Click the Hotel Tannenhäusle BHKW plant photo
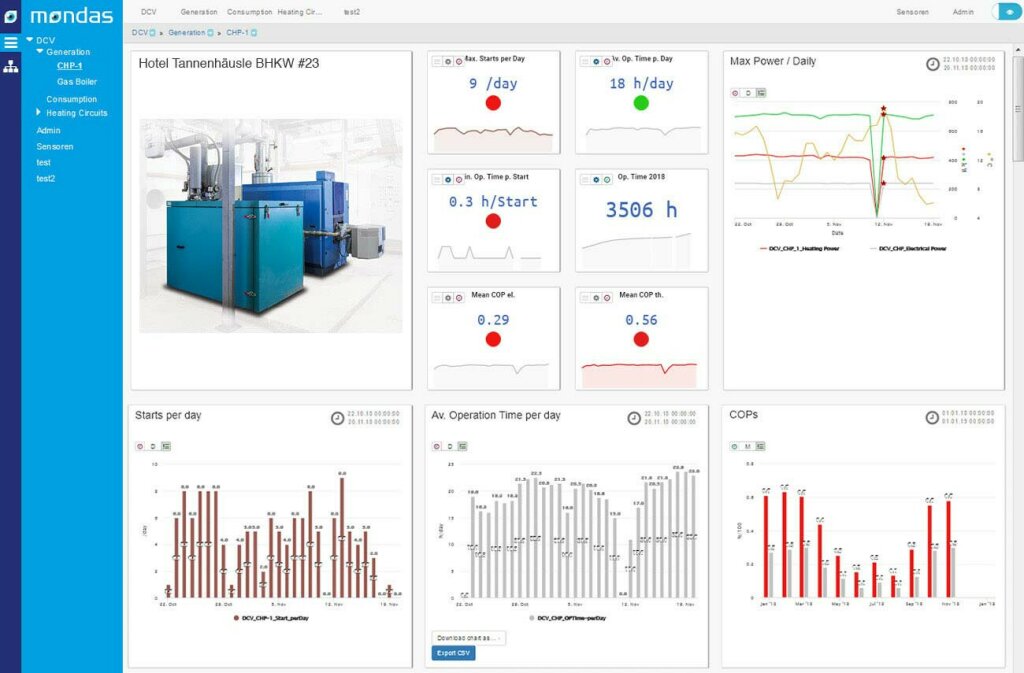The height and width of the screenshot is (673, 1024). [271, 226]
